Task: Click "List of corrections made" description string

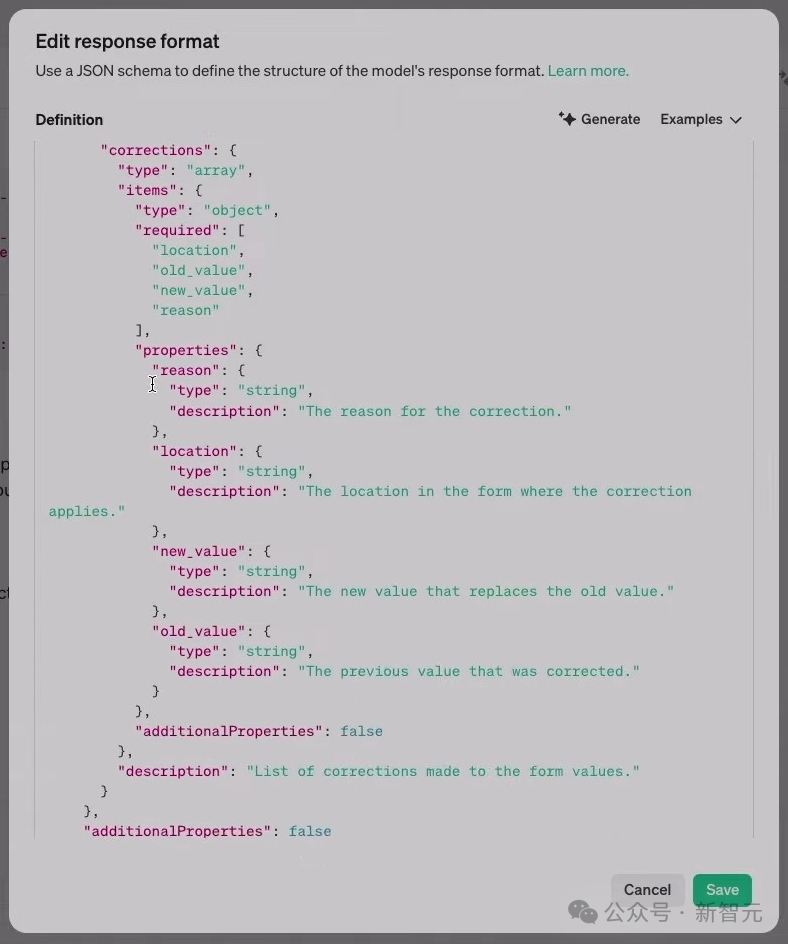Action: [443, 771]
